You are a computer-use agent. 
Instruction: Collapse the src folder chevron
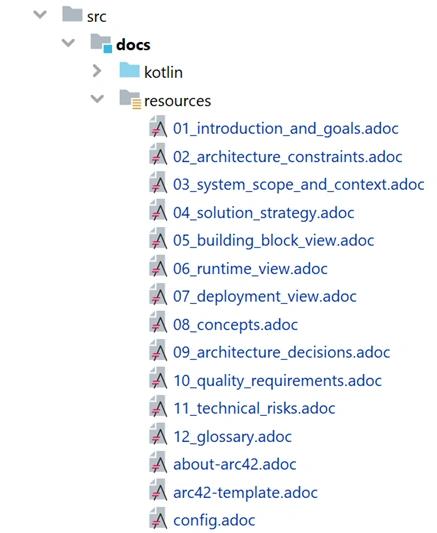[x=40, y=15]
